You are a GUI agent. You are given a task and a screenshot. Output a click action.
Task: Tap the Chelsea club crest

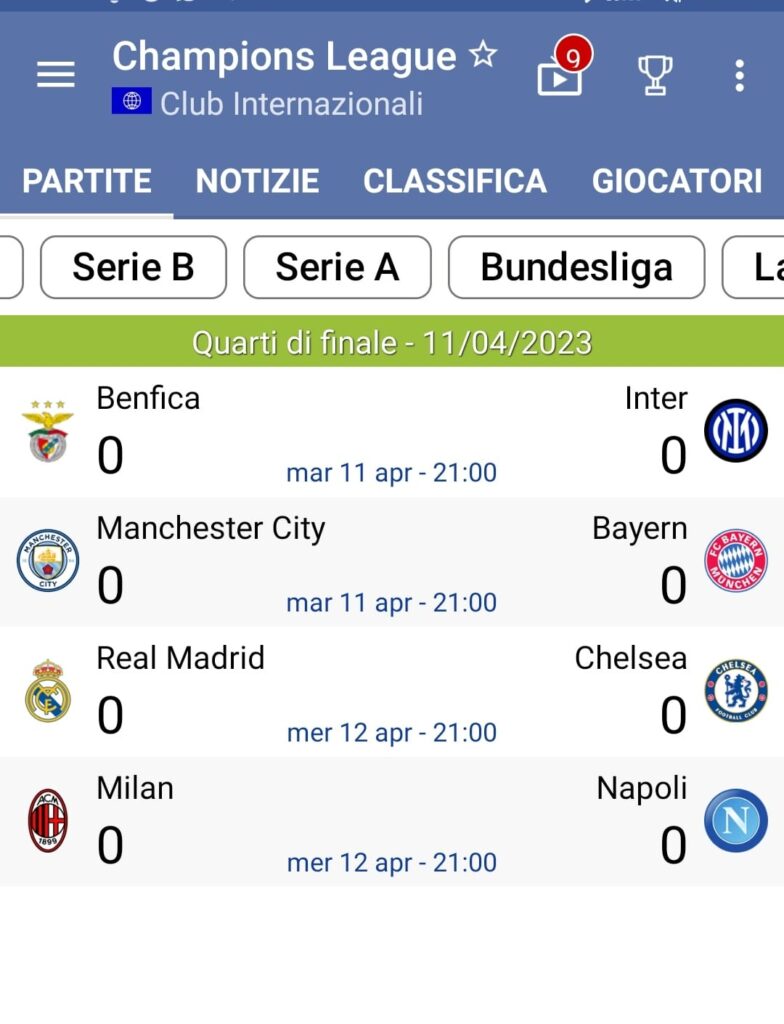(736, 691)
